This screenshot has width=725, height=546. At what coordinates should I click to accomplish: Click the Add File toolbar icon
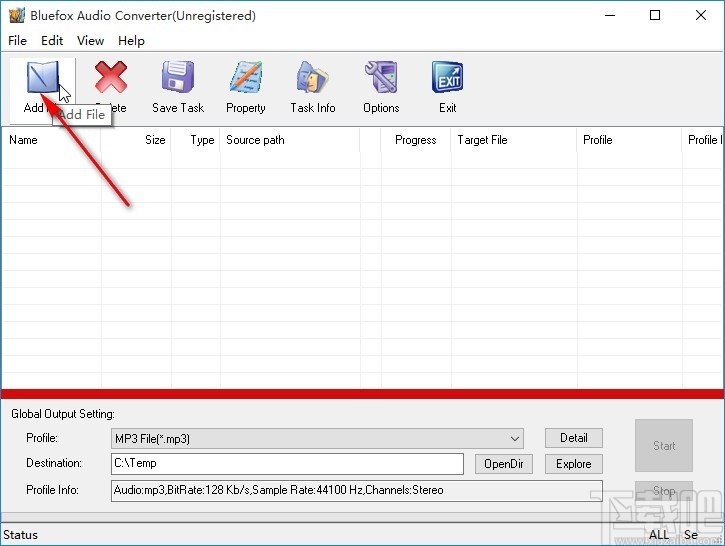(42, 77)
